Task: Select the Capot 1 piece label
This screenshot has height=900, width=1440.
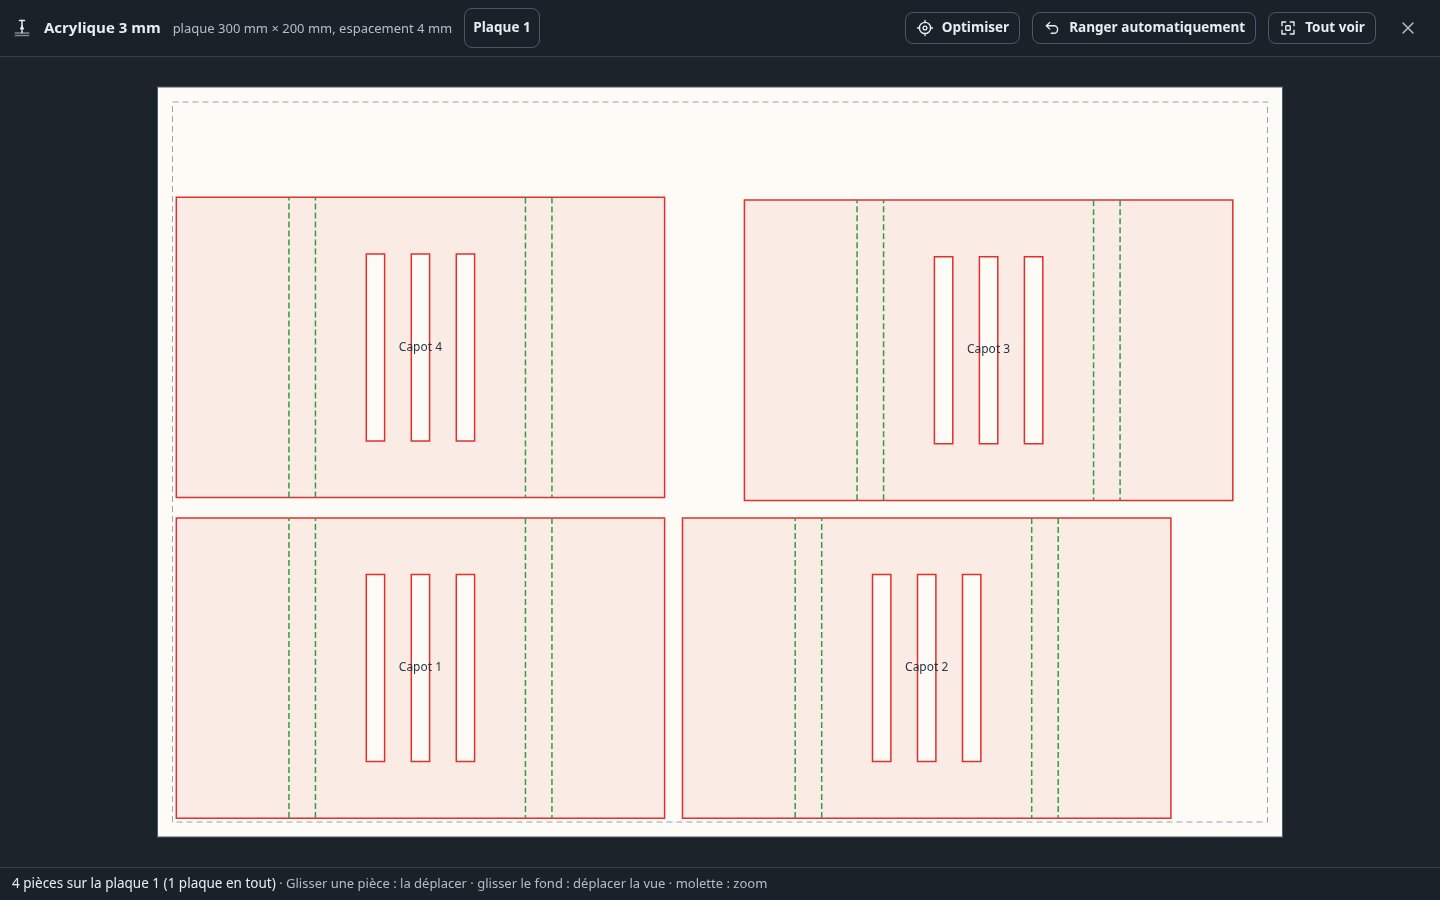Action: point(420,667)
